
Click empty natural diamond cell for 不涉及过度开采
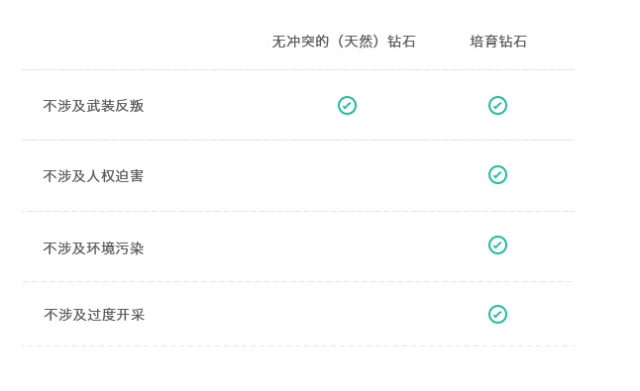347,314
